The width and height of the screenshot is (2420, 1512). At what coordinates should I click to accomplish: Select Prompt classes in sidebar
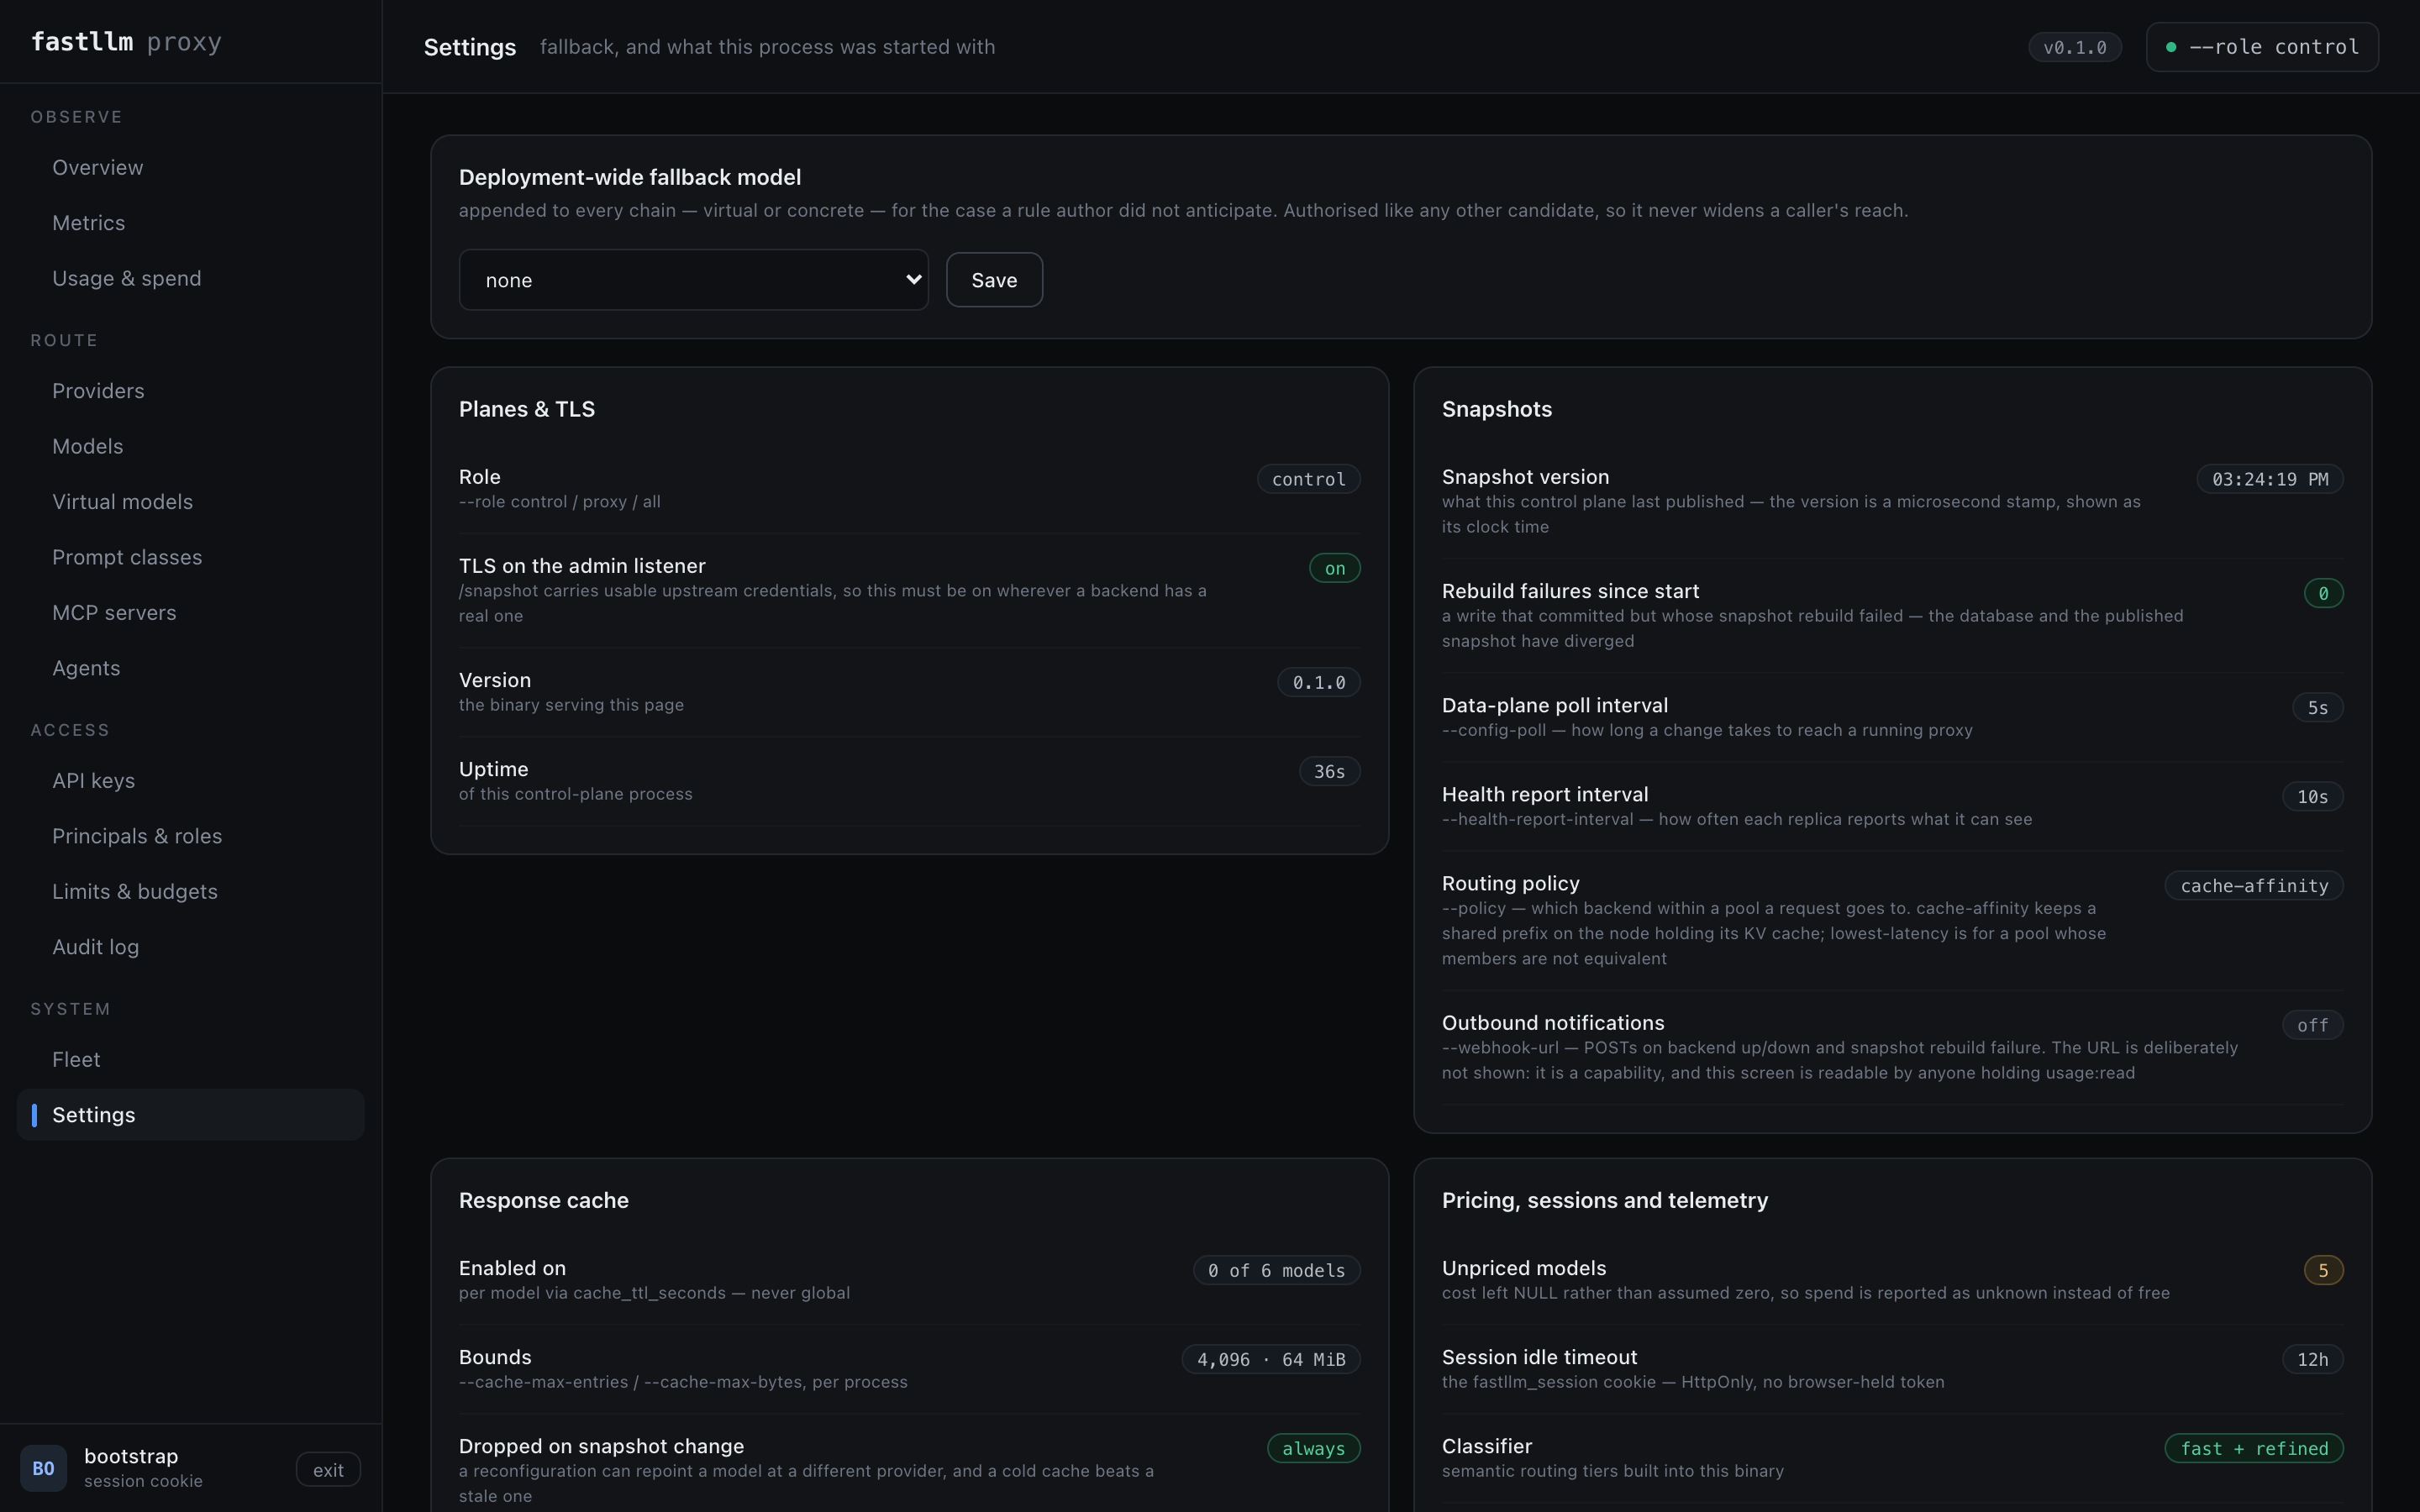click(190, 557)
